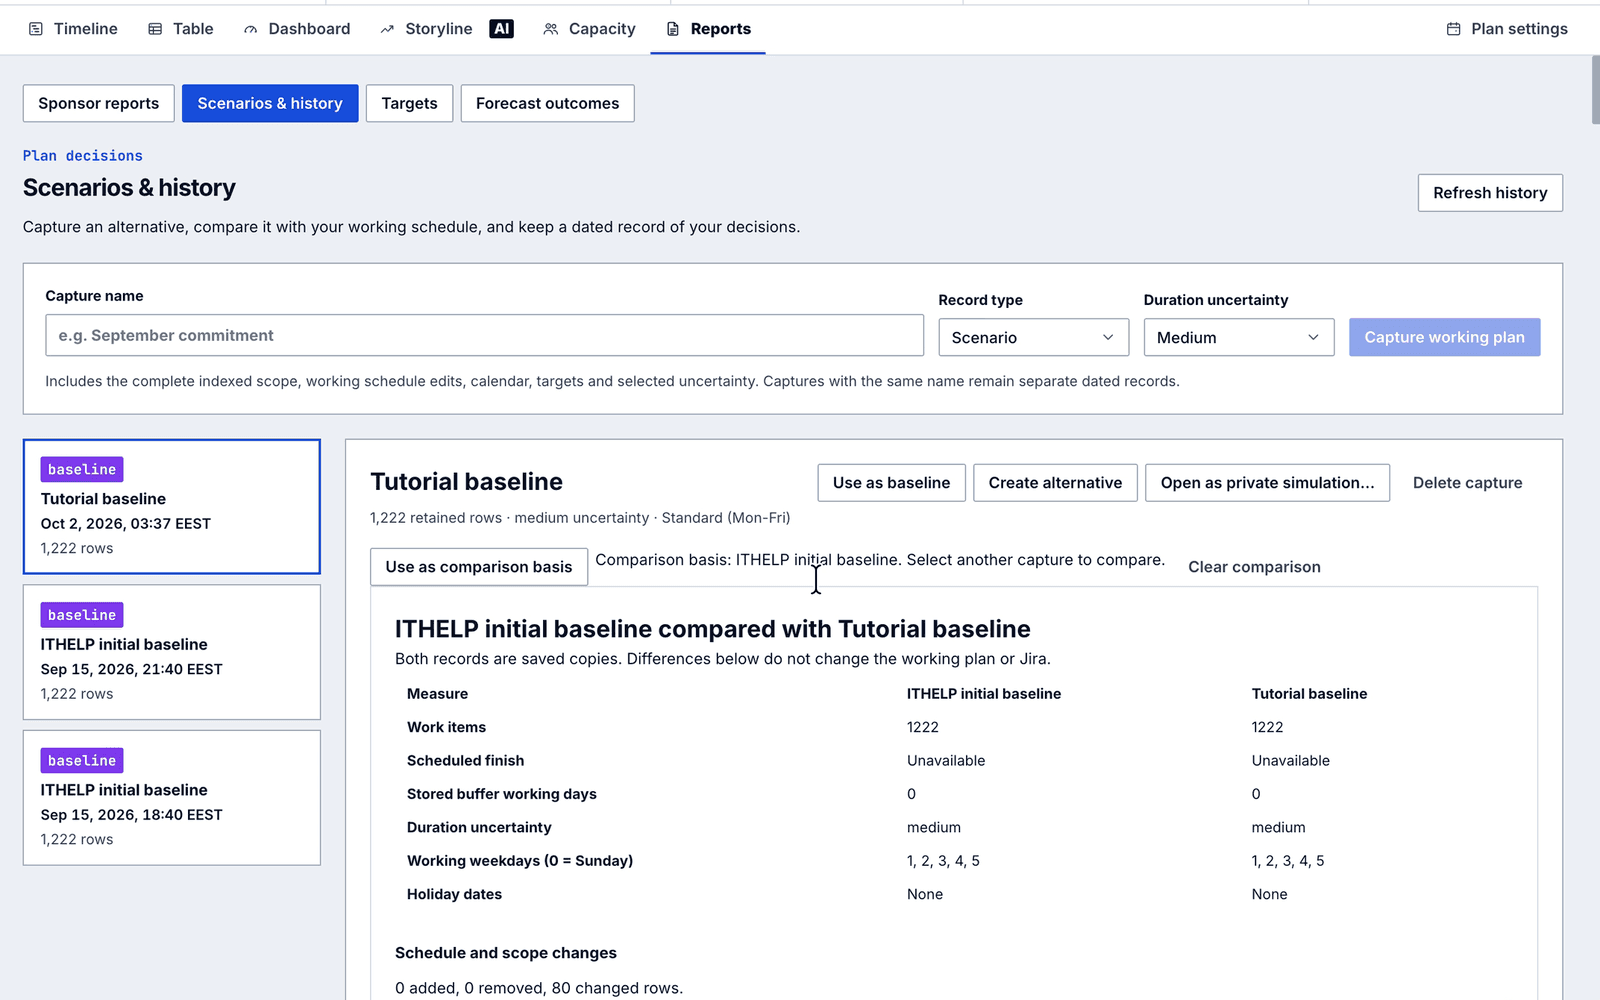Click the Plan decisions breadcrumb link
1600x1000 pixels.
pyautogui.click(x=83, y=156)
